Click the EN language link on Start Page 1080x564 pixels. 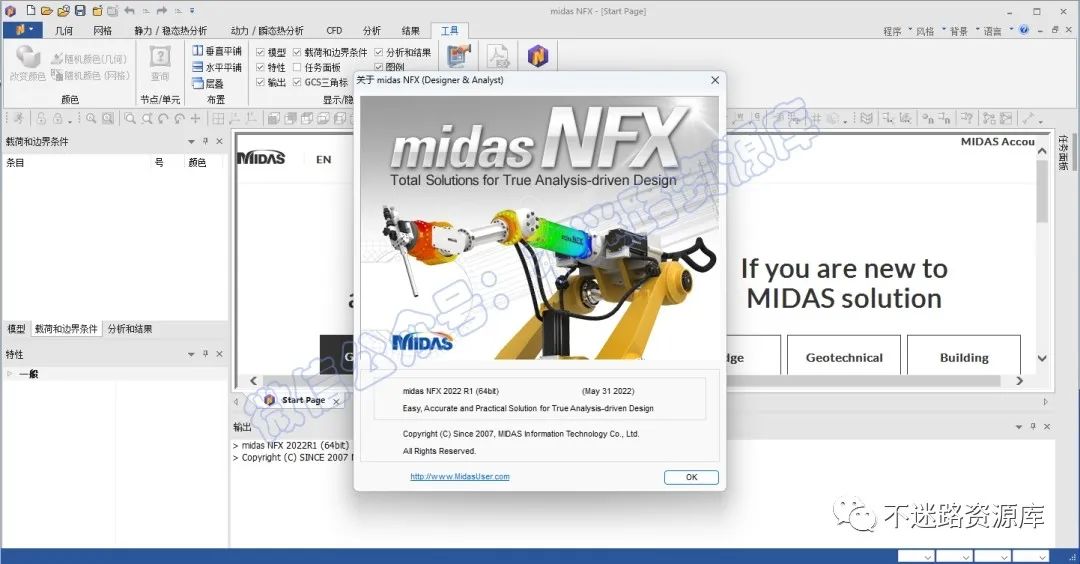coord(324,159)
